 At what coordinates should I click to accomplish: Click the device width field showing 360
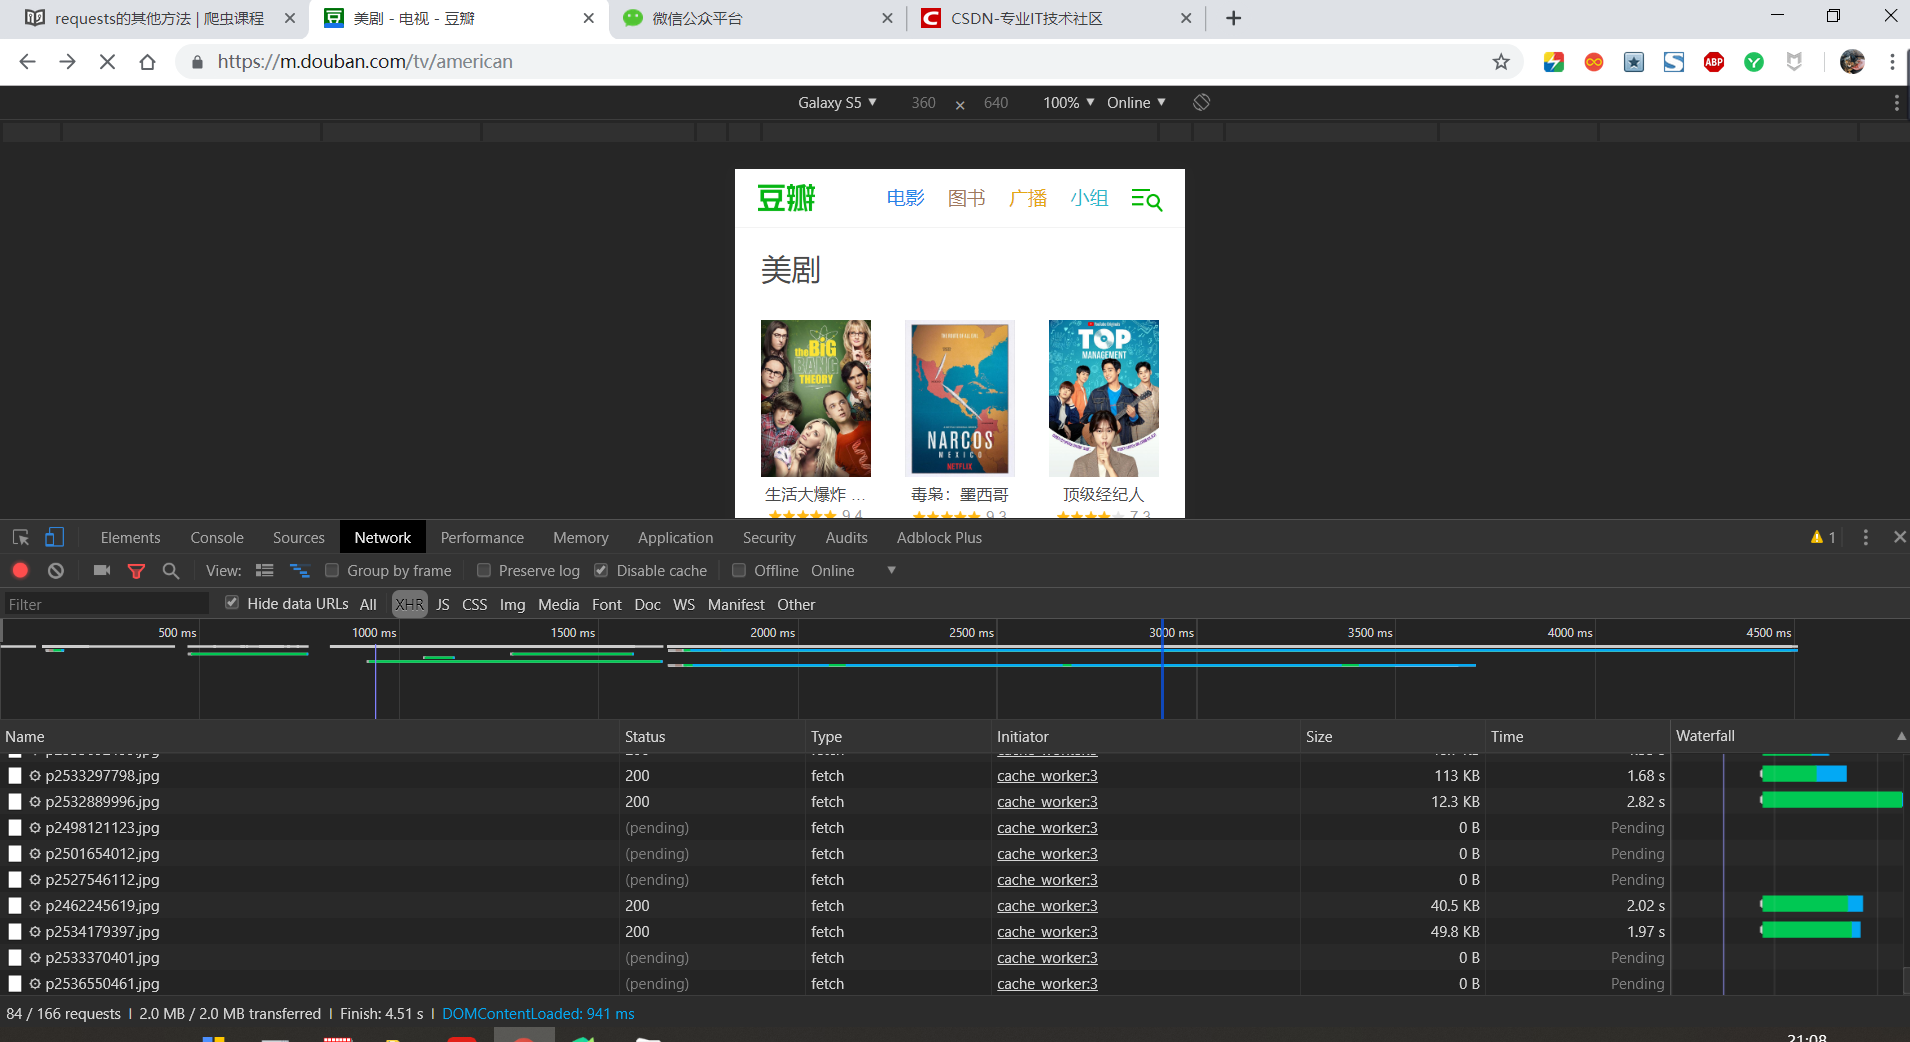(x=923, y=103)
